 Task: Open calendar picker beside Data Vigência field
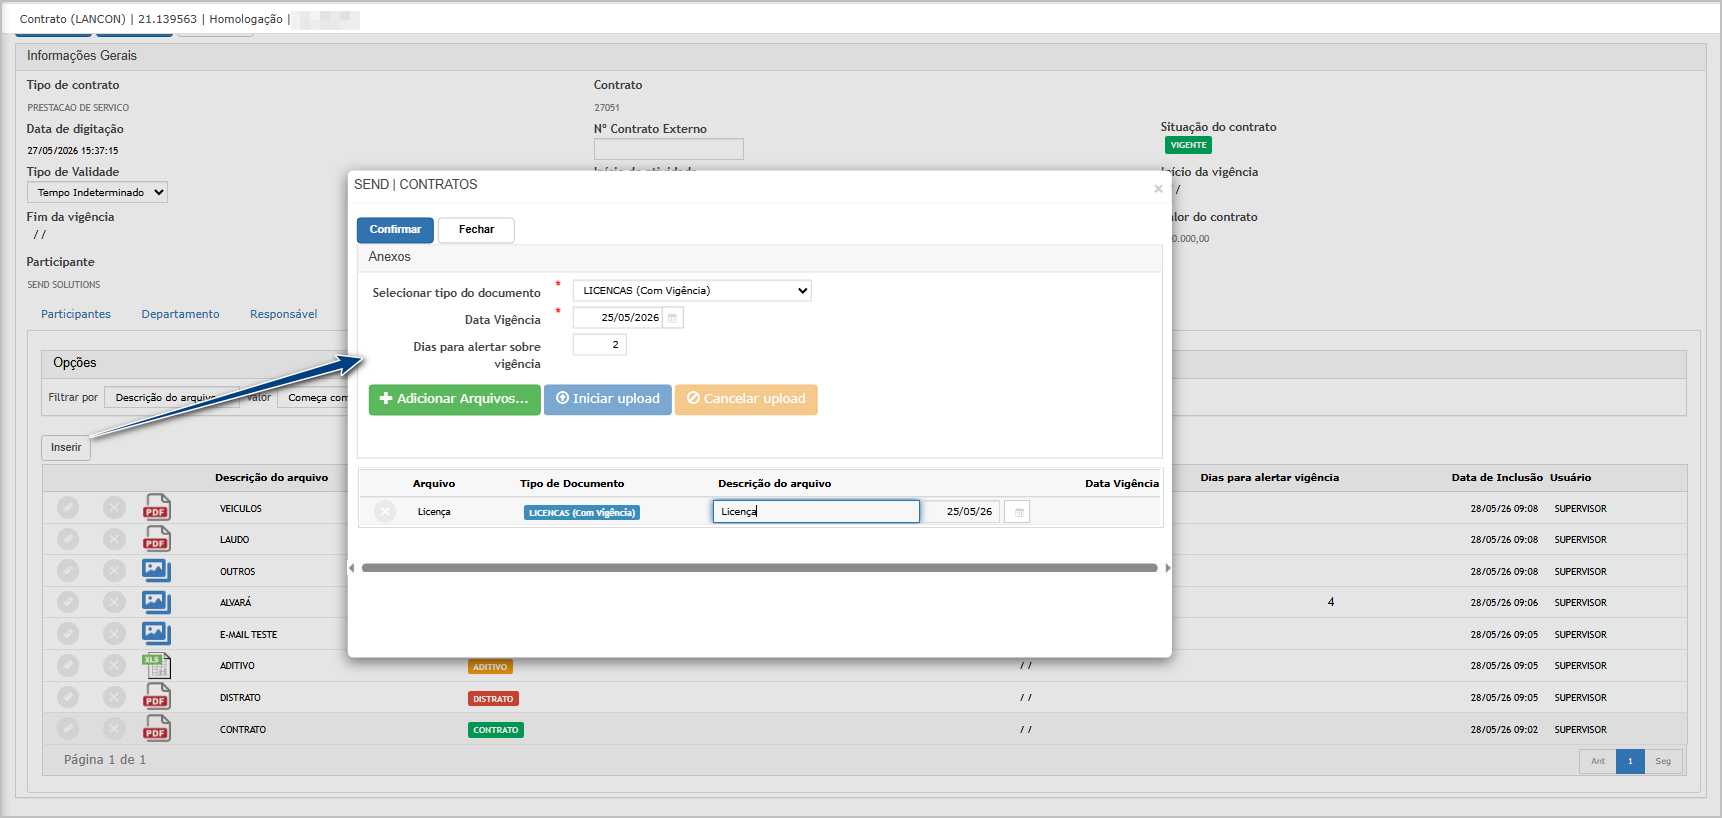click(673, 318)
